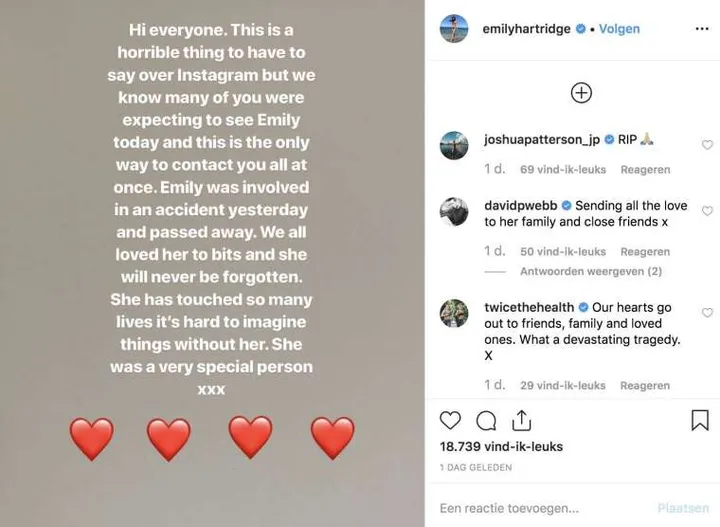720x527 pixels.
Task: Follow the account via 'Volgen'
Action: 618,30
